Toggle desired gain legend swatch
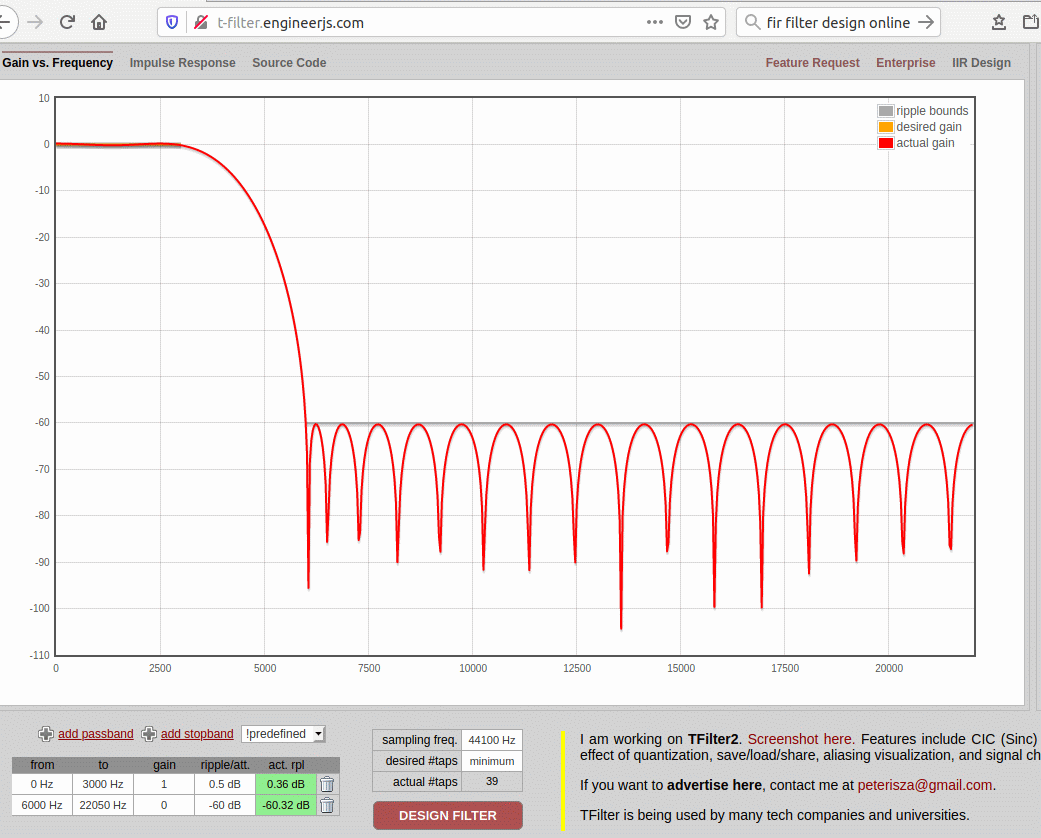 (x=886, y=127)
